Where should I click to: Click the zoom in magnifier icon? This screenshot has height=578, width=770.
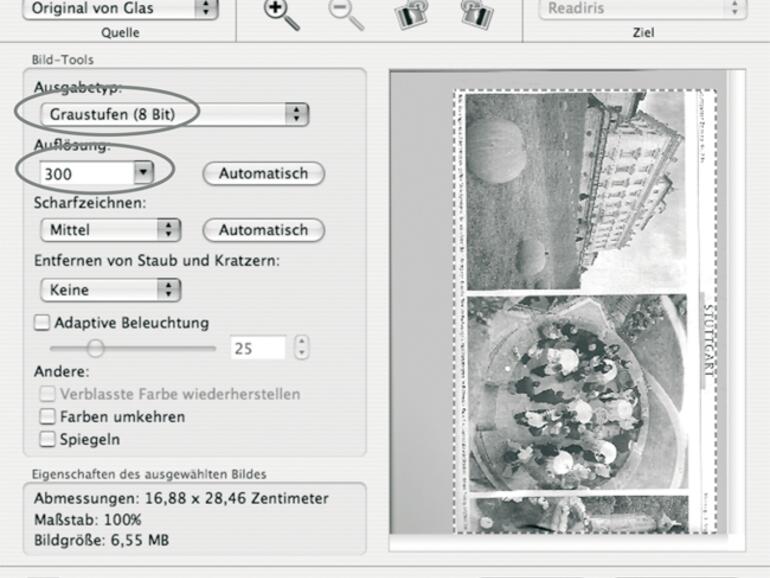point(281,14)
